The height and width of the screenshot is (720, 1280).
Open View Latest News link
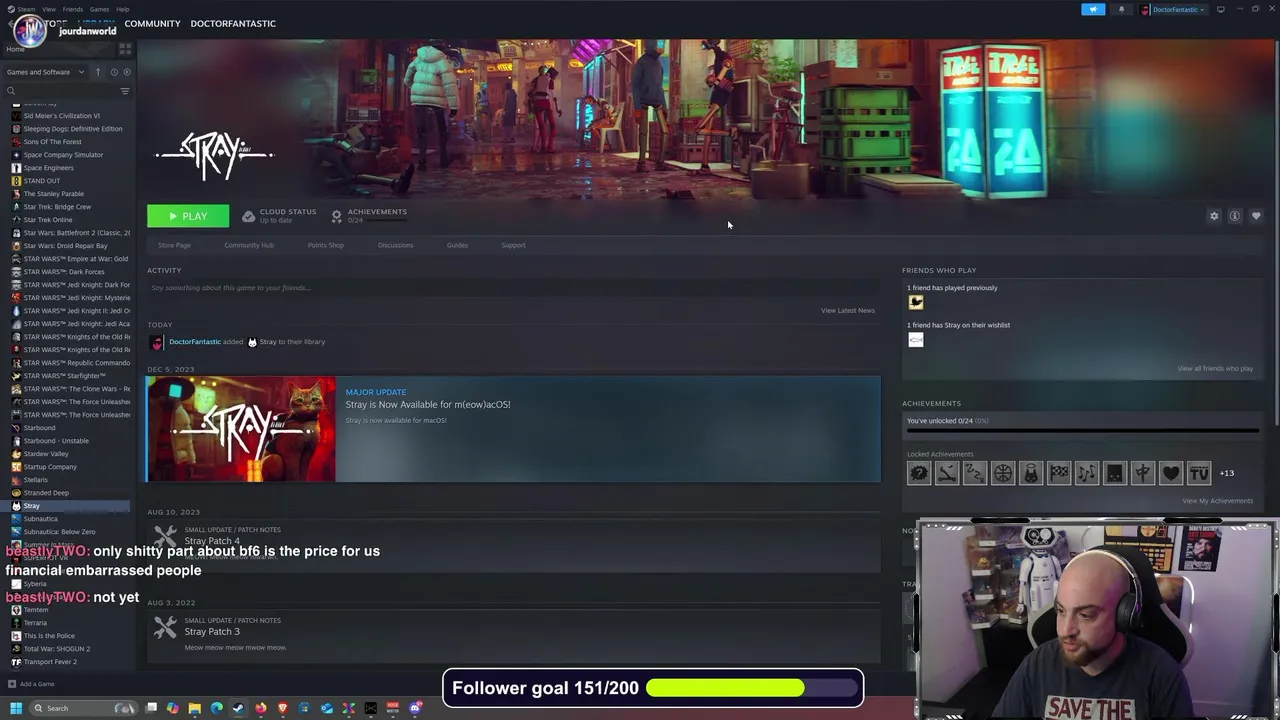(x=847, y=310)
